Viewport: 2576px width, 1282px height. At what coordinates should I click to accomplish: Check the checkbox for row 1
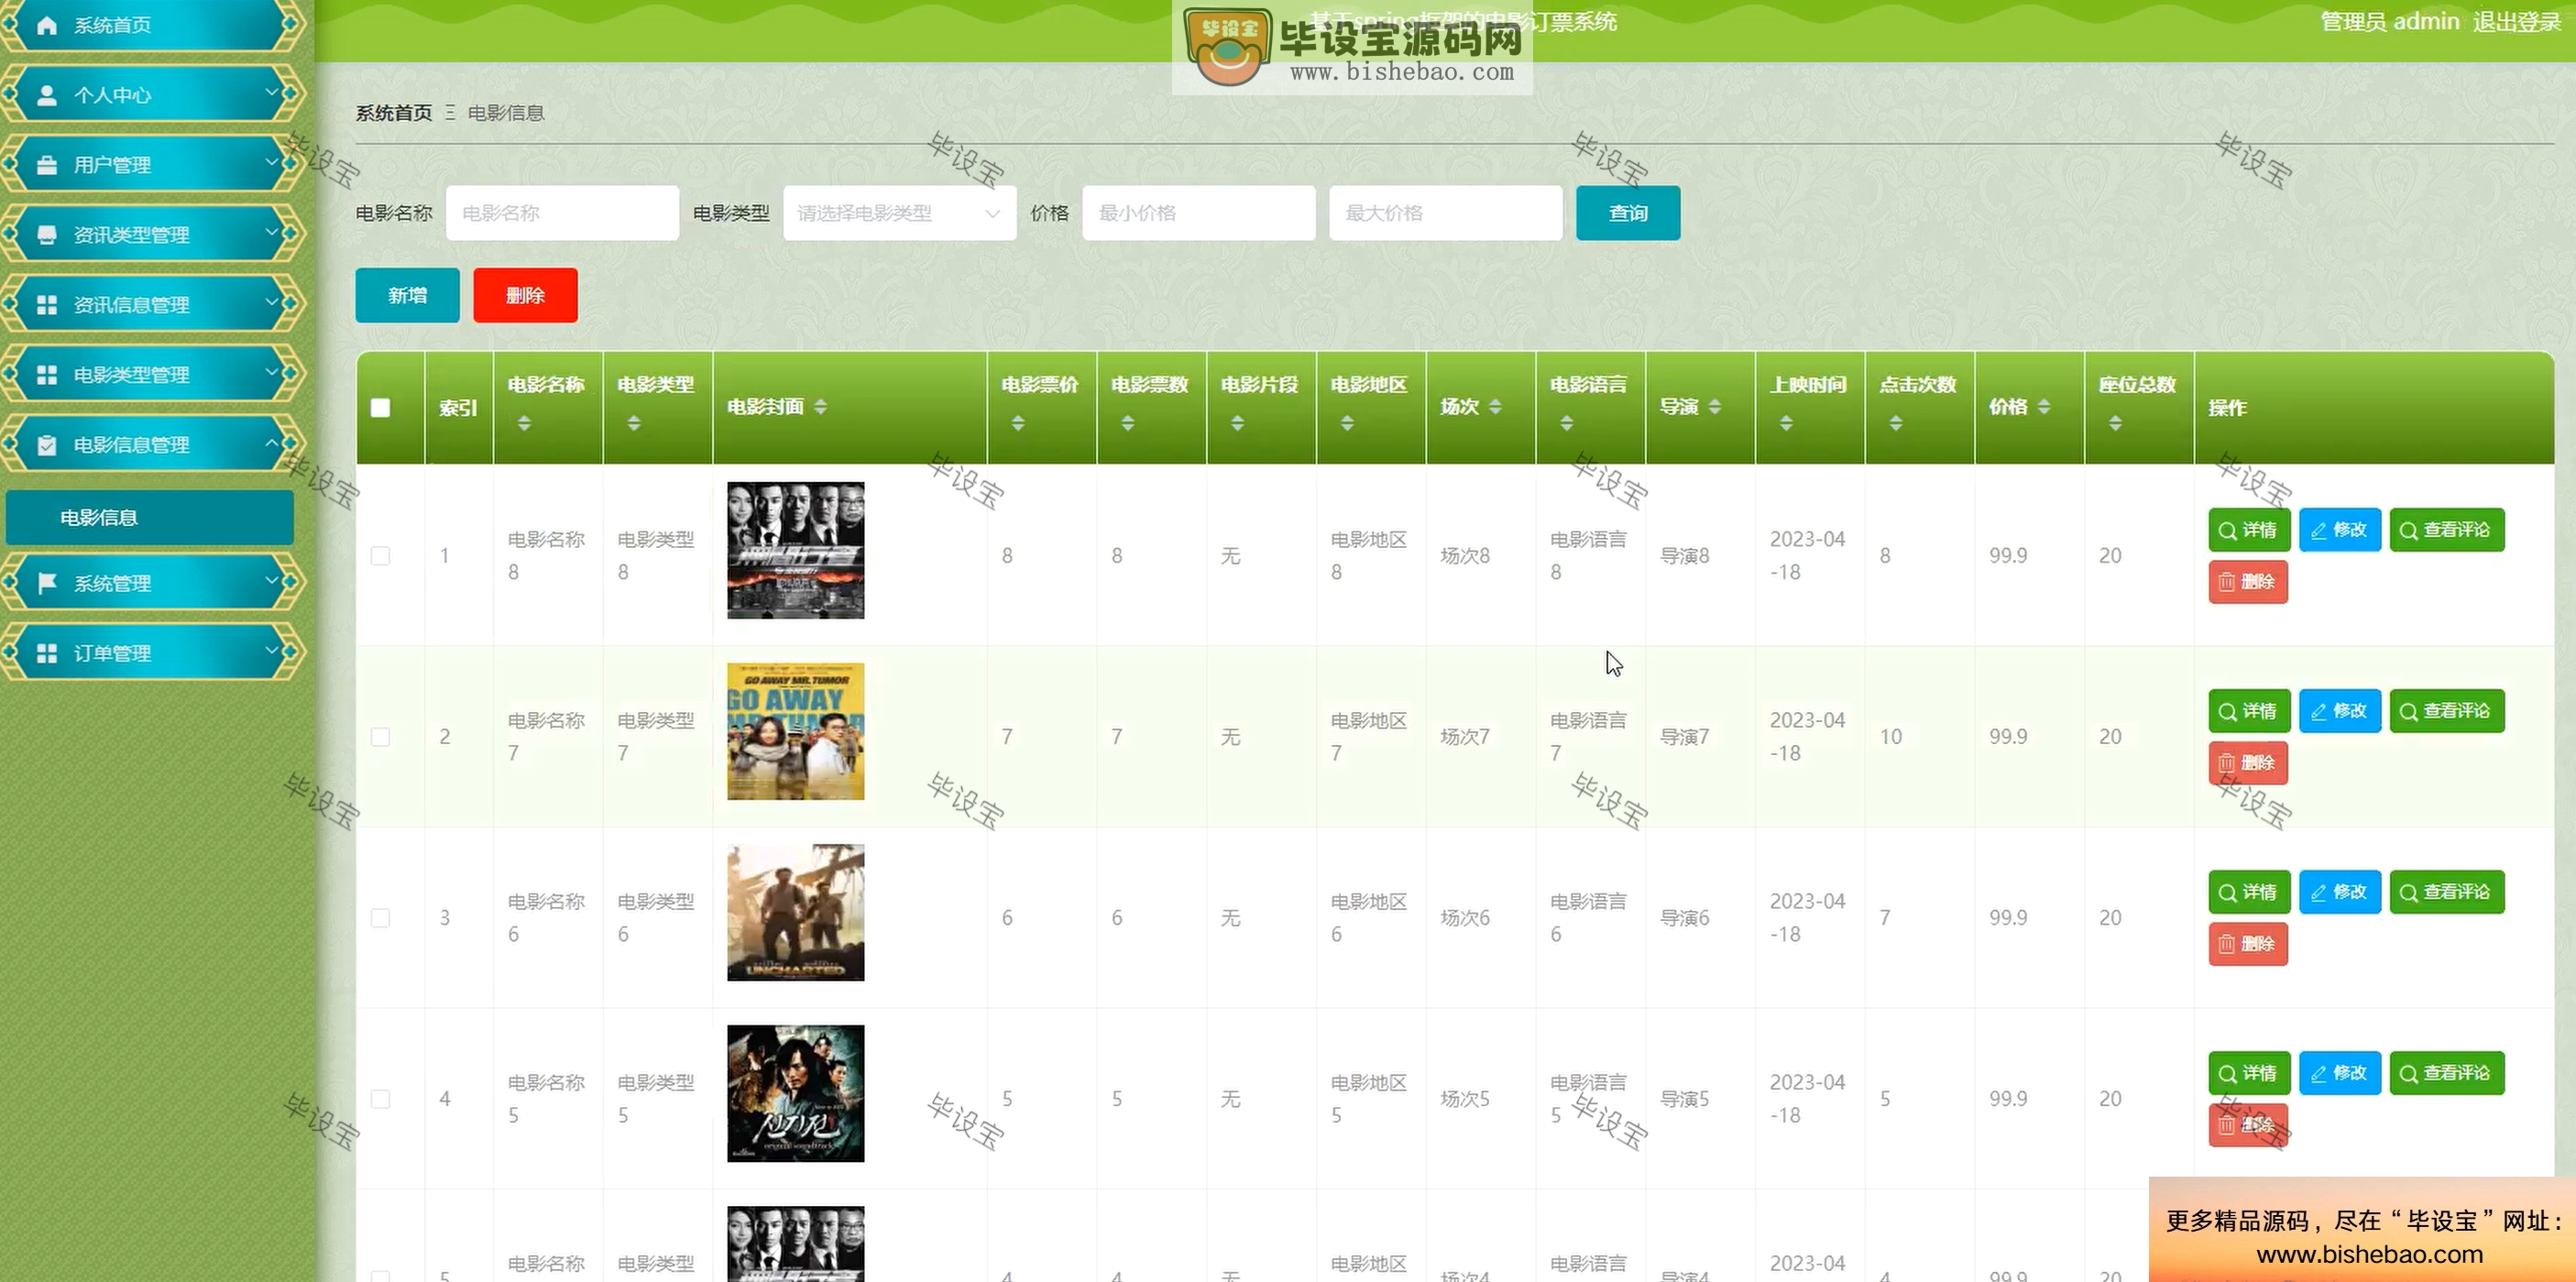(380, 556)
